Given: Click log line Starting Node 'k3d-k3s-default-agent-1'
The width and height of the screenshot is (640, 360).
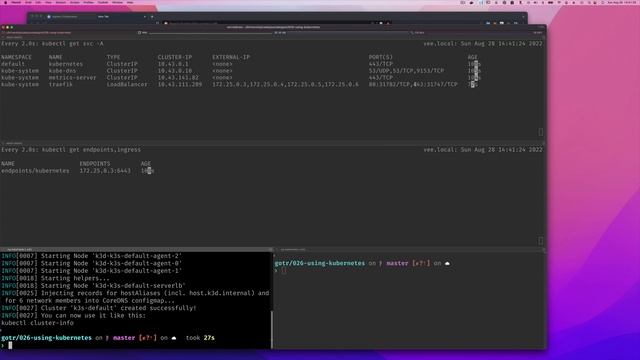Looking at the screenshot, I should tap(91, 271).
